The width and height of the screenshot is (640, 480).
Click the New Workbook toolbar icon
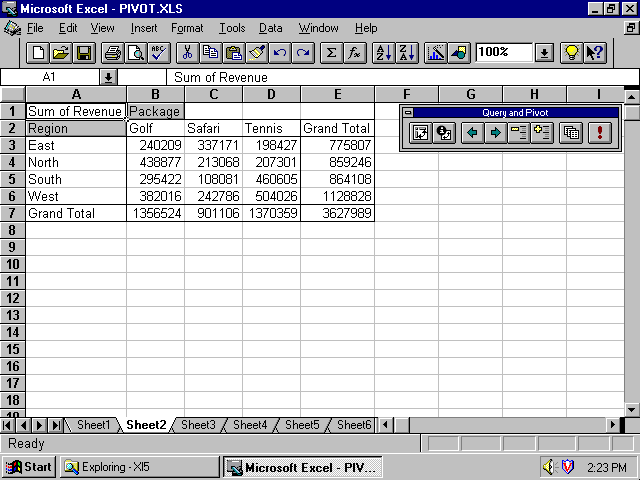coord(38,53)
